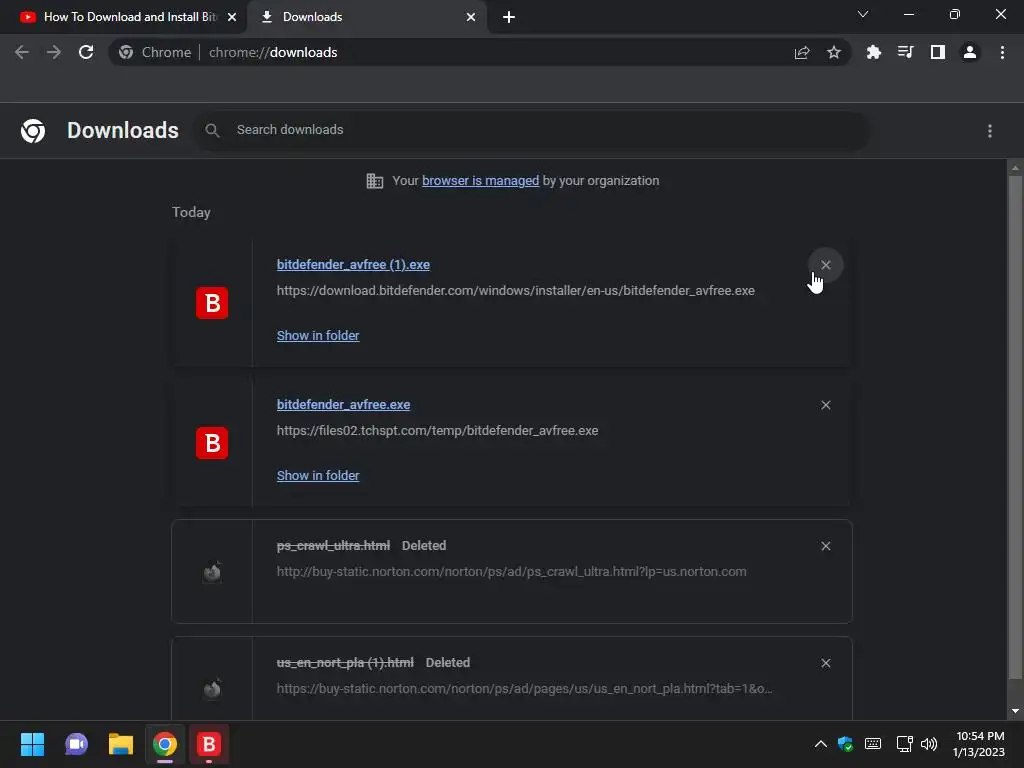1024x768 pixels.
Task: Open the tab search chevron
Action: 863,14
